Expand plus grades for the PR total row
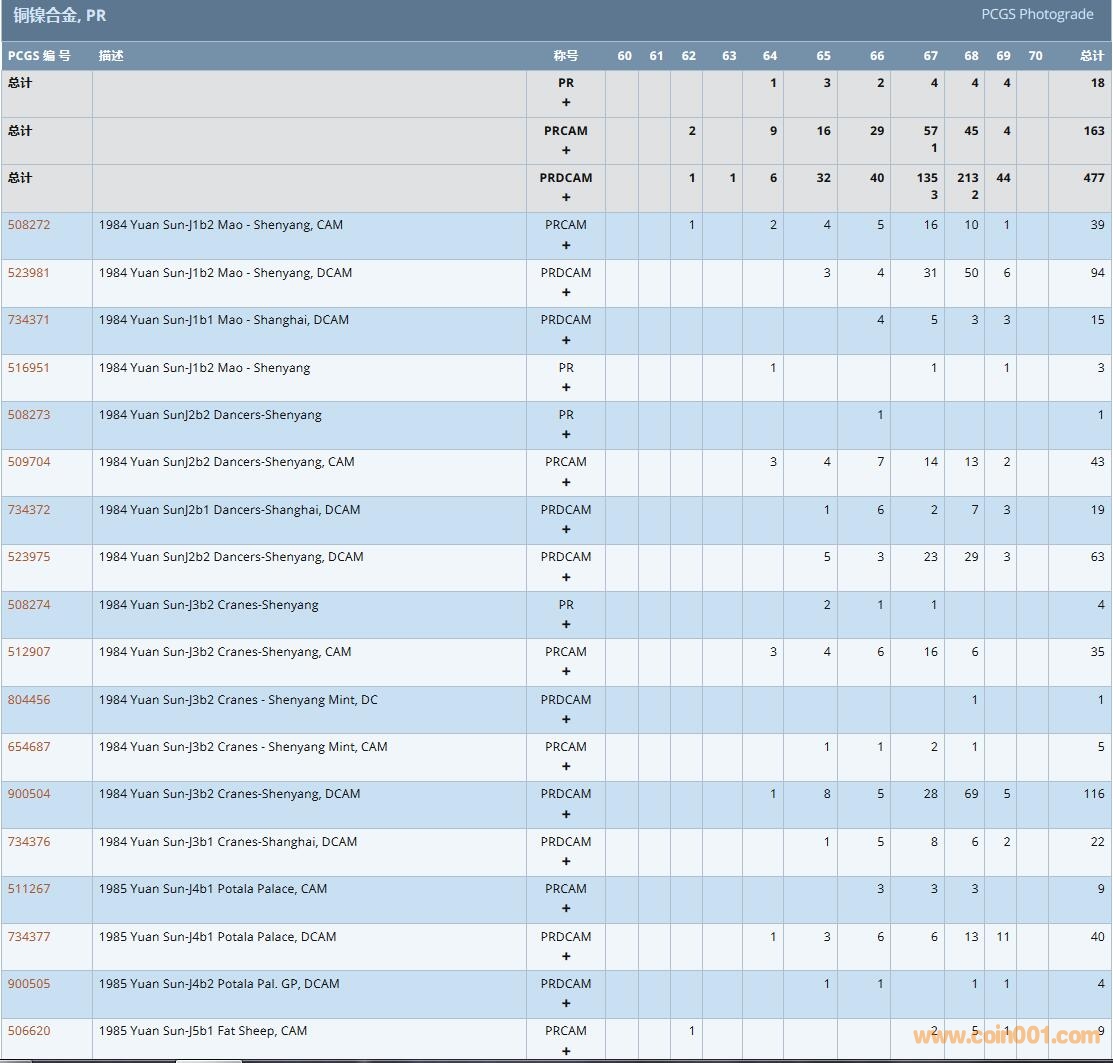Image resolution: width=1113 pixels, height=1063 pixels. click(x=566, y=103)
